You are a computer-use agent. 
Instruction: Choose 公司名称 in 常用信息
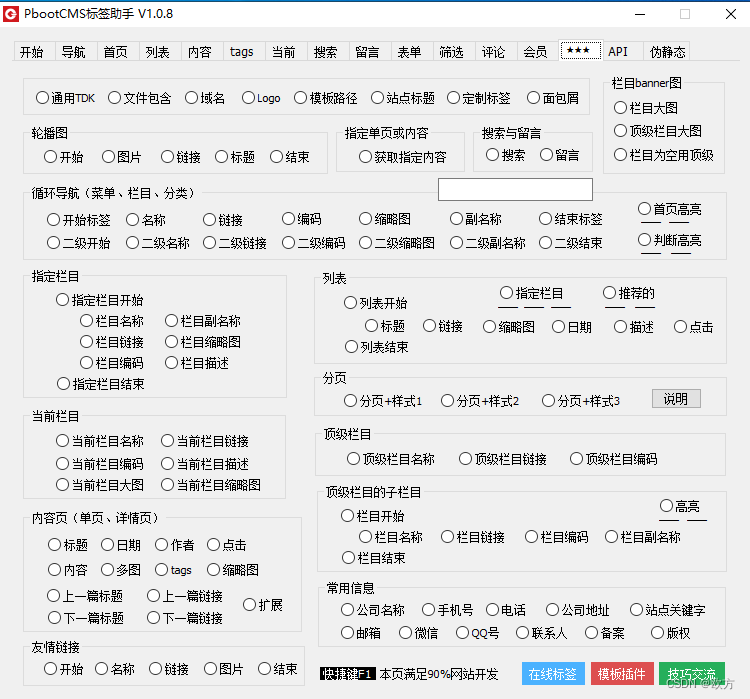pos(373,610)
